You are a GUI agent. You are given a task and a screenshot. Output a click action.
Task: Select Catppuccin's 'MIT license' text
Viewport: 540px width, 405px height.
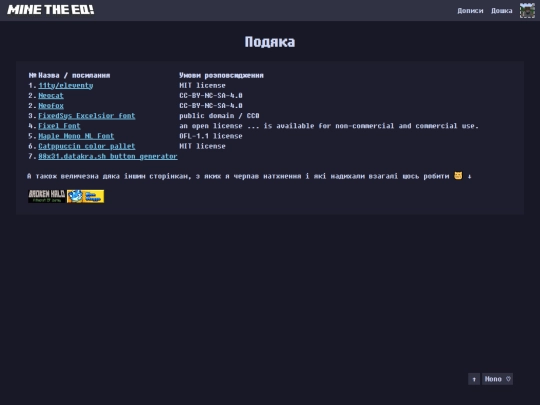[202, 146]
